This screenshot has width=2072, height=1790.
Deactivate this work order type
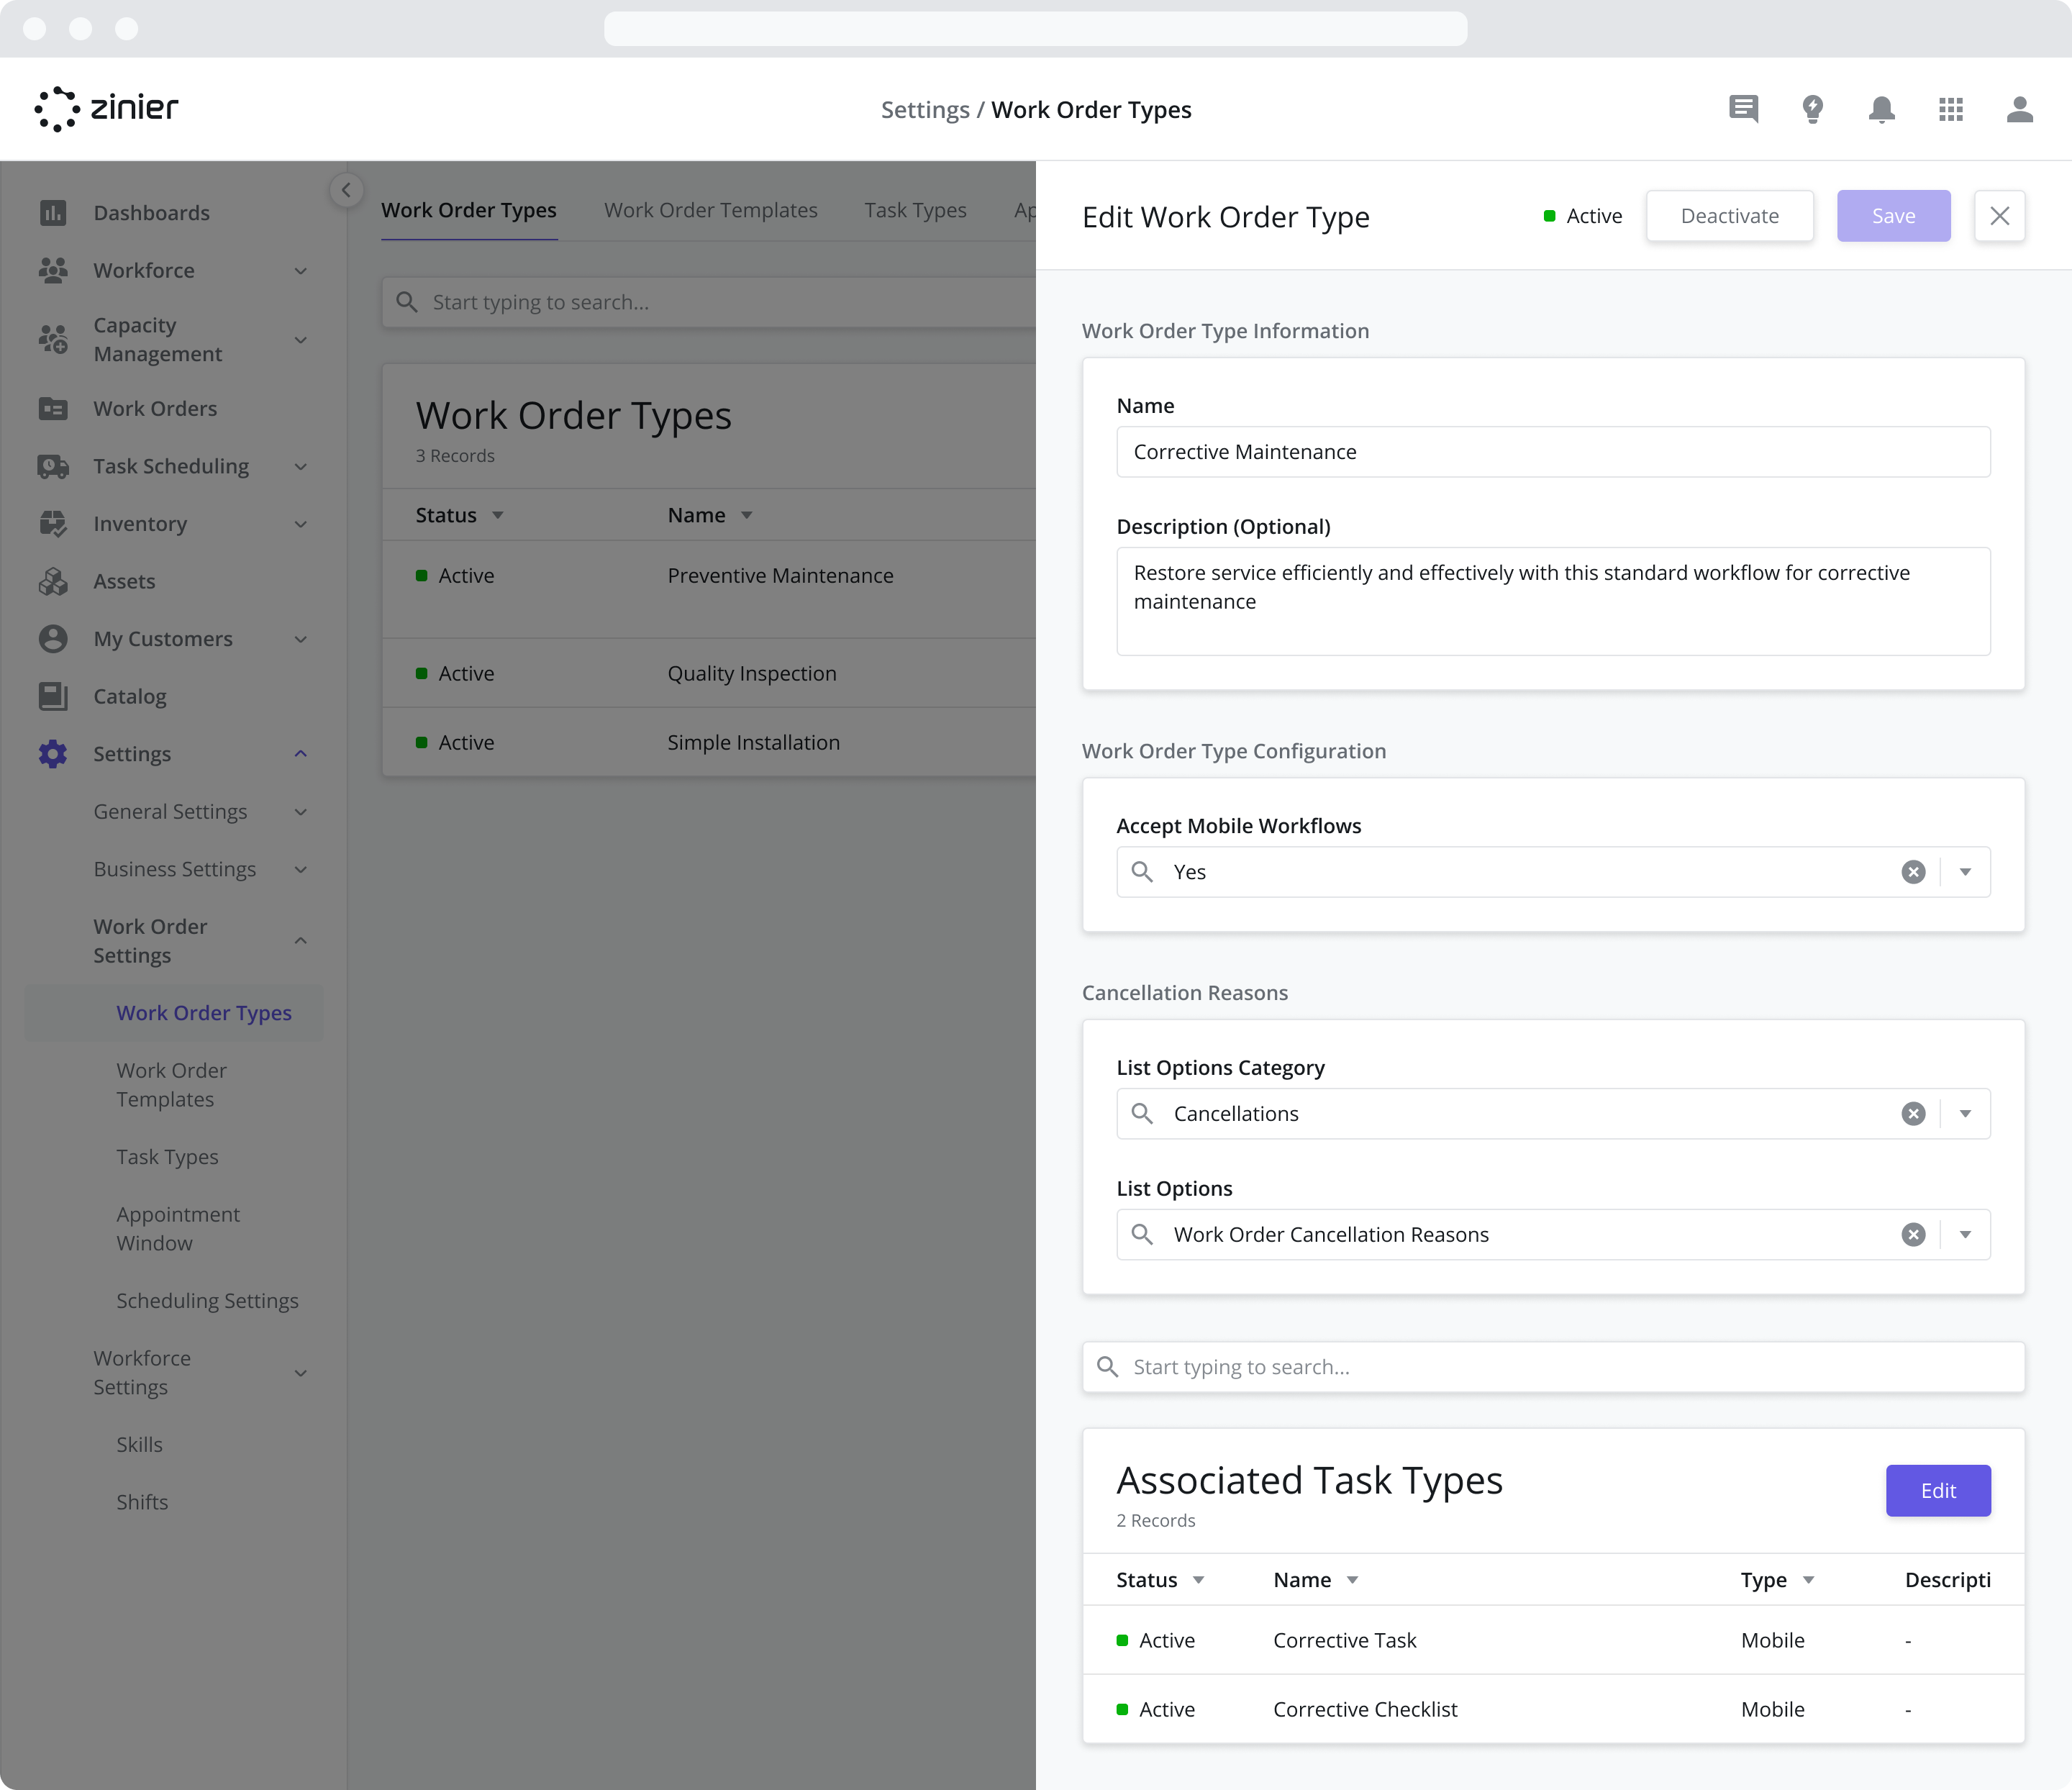[1729, 215]
